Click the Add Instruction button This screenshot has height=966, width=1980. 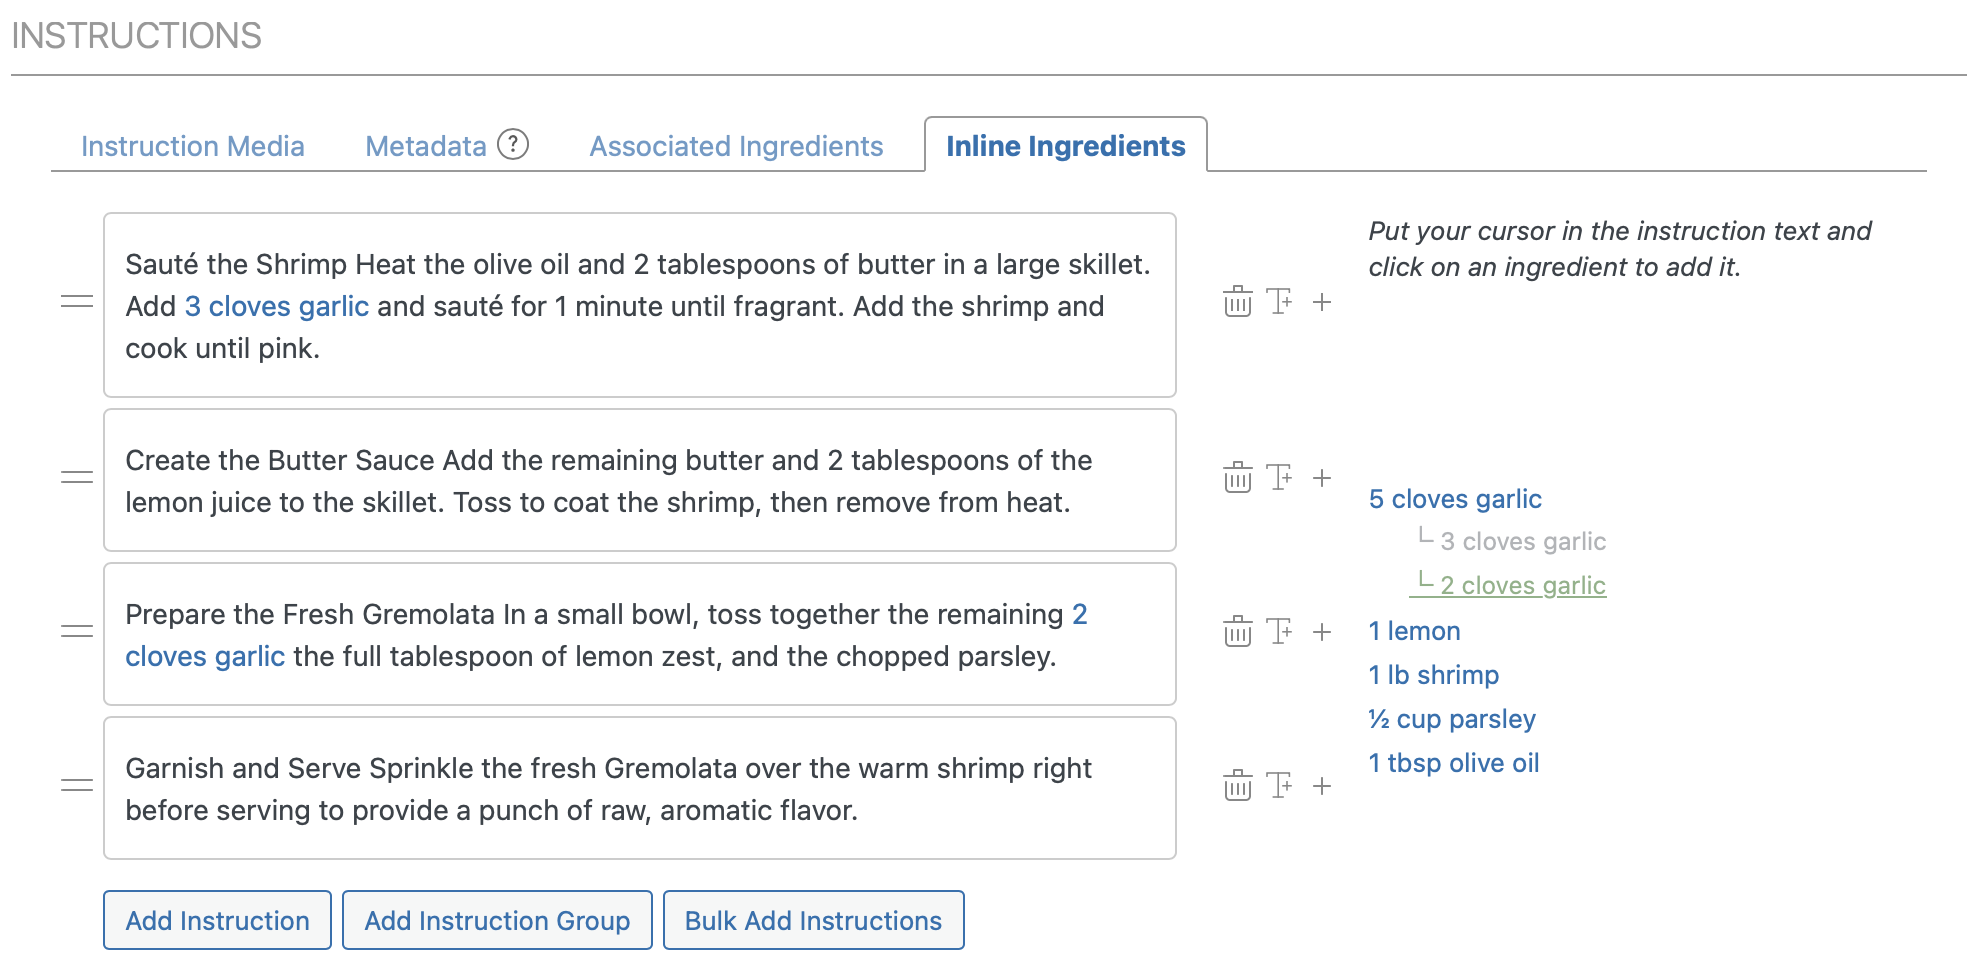217,920
